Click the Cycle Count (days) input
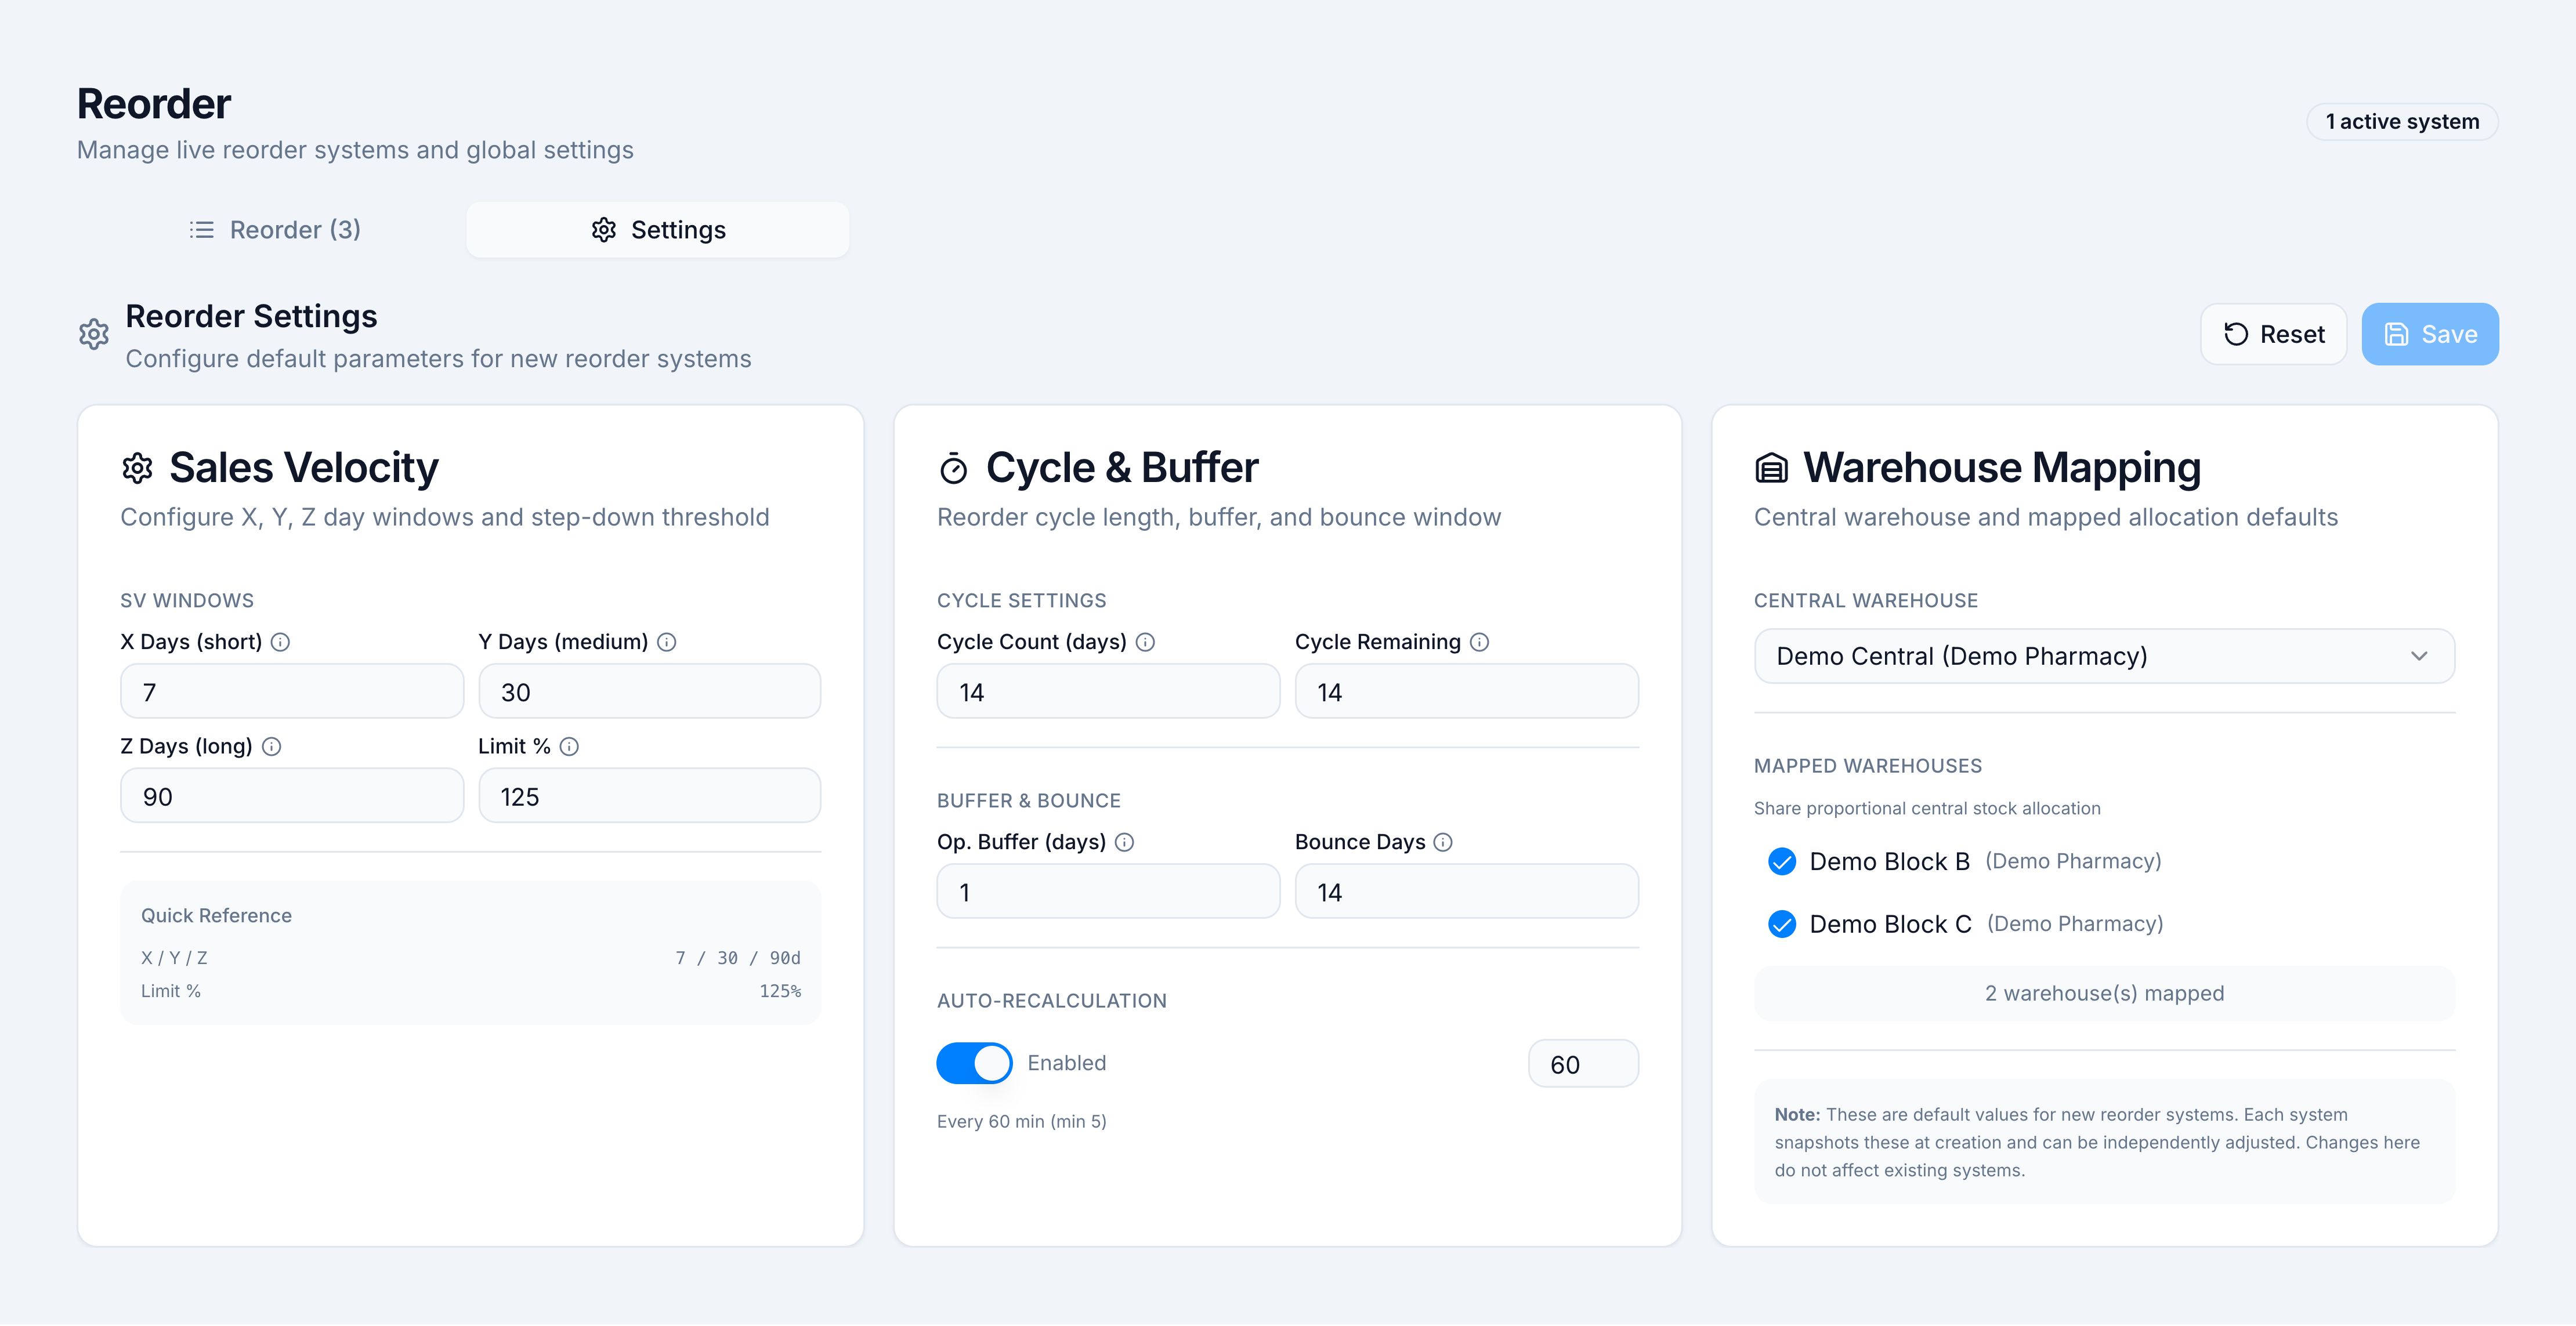The width and height of the screenshot is (2576, 1326). (x=1108, y=691)
